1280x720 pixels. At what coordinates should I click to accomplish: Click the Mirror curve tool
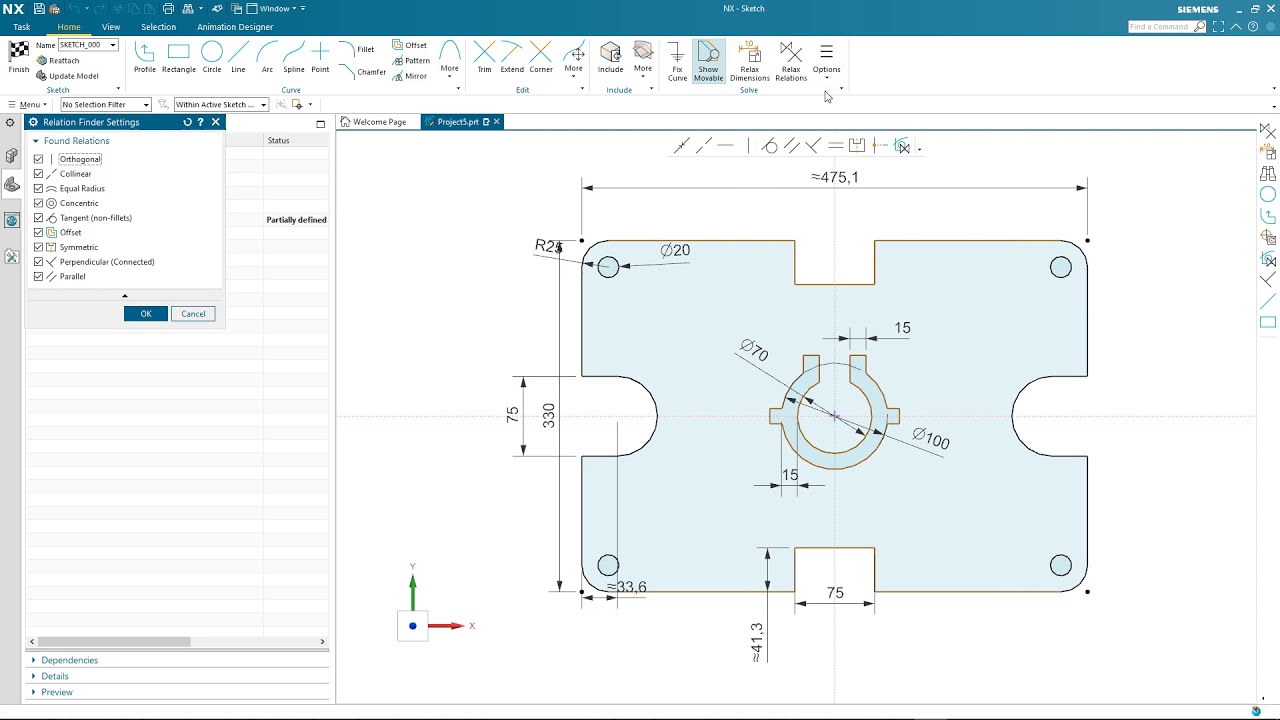[410, 76]
